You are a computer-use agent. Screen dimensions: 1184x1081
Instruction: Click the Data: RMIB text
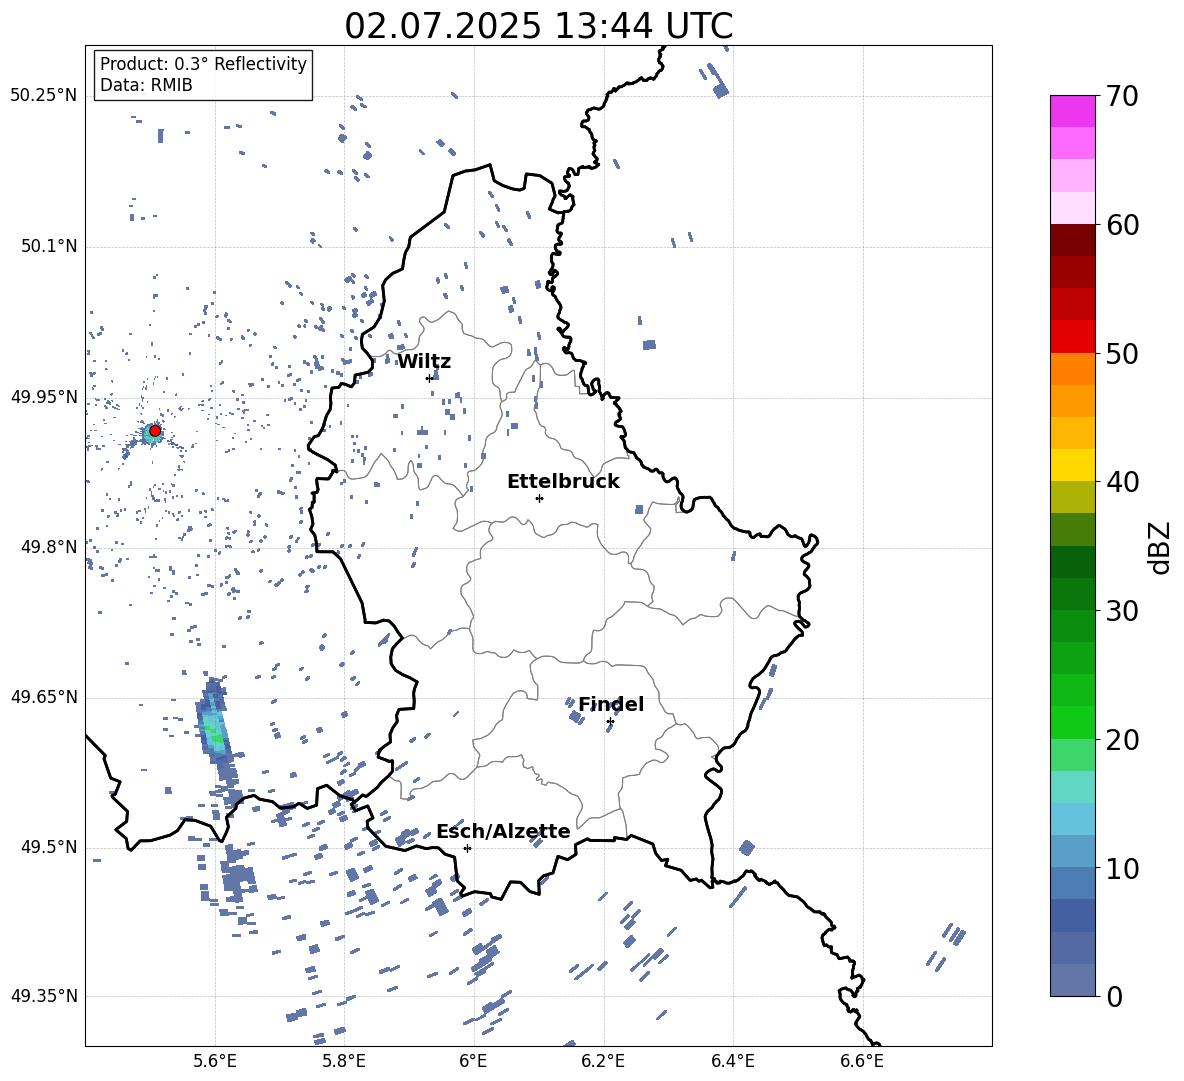(146, 85)
